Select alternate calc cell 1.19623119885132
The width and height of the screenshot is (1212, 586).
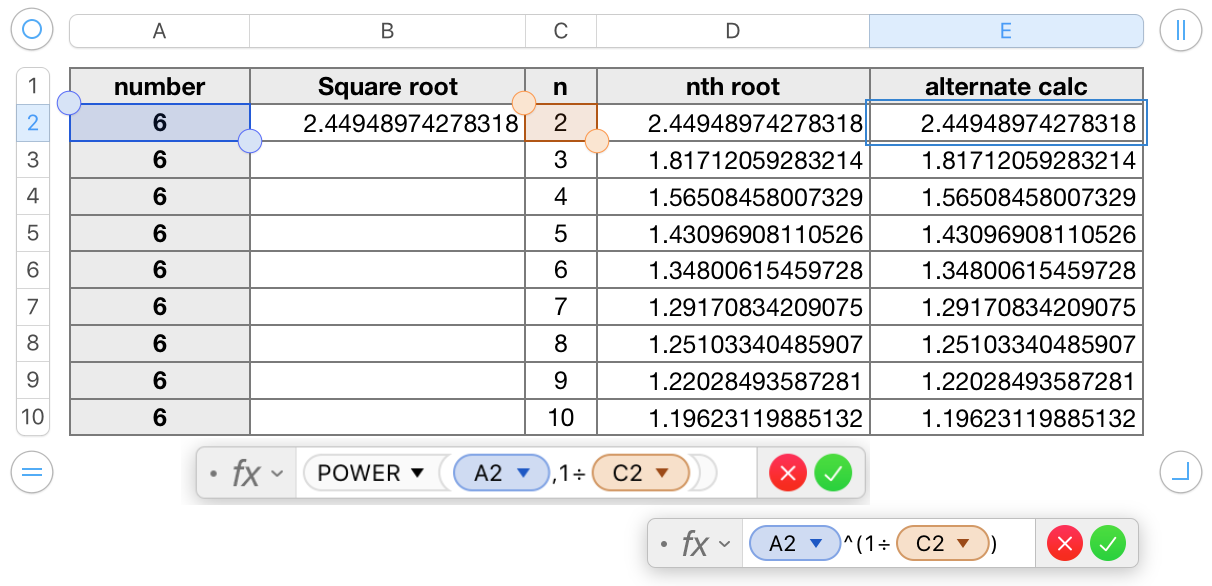click(x=1006, y=417)
